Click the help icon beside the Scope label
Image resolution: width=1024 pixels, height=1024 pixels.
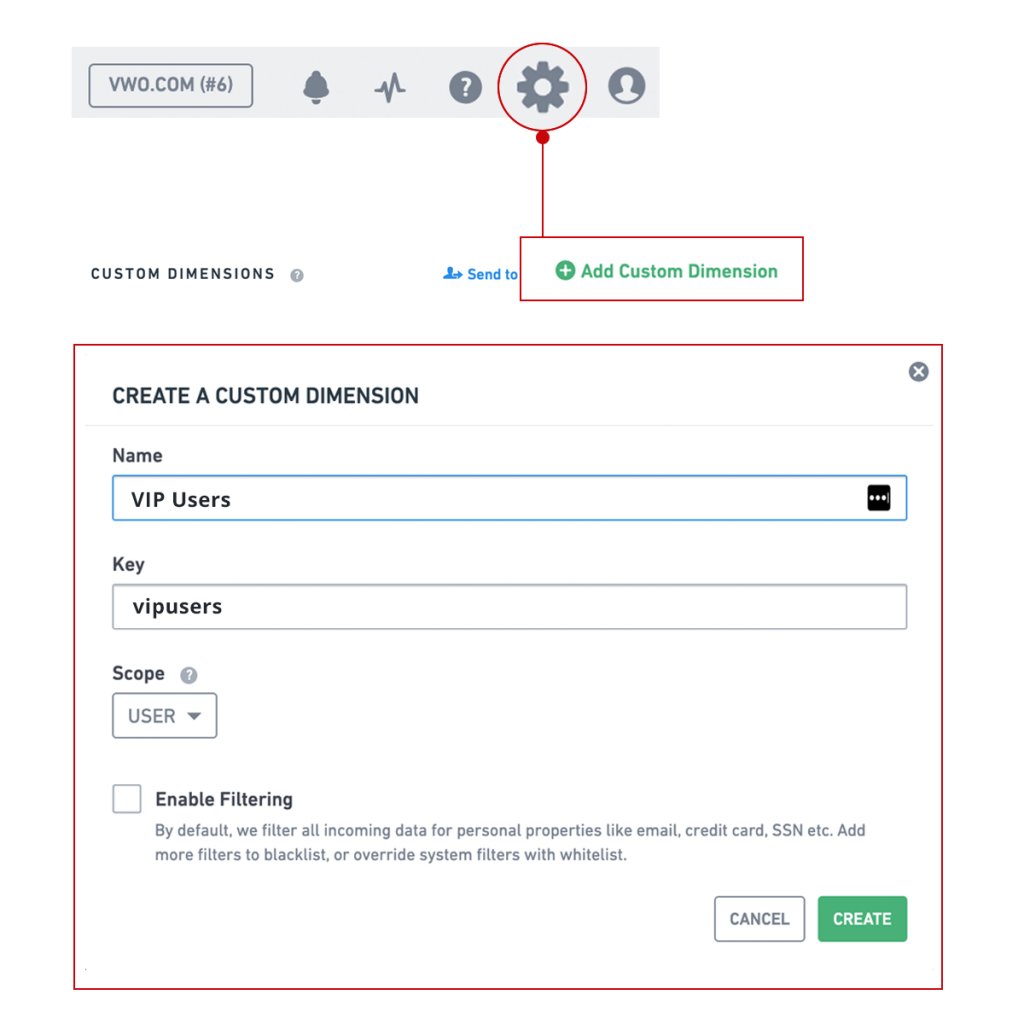[x=187, y=674]
